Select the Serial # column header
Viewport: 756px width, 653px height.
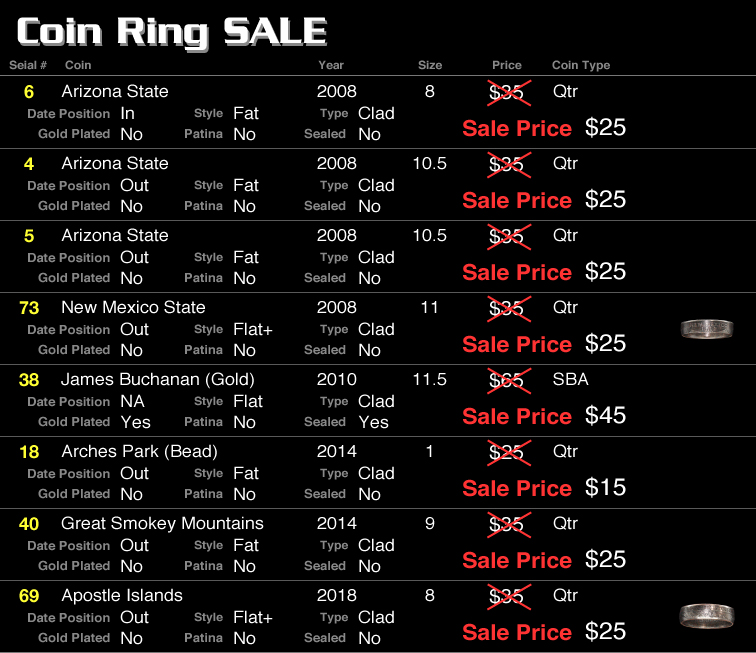click(28, 65)
